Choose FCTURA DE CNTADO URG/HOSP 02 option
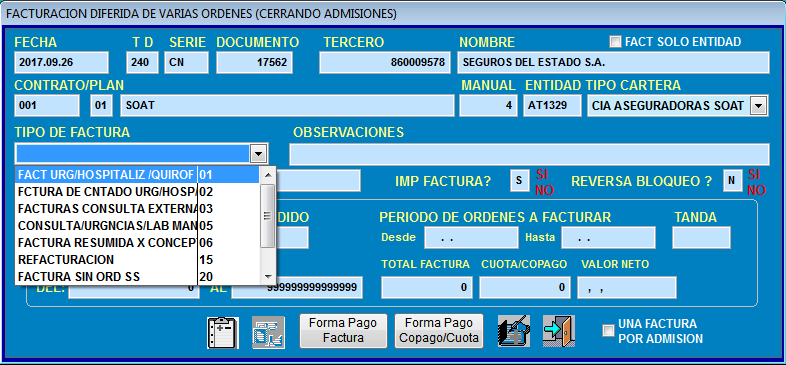The height and width of the screenshot is (365, 786). tap(137, 192)
